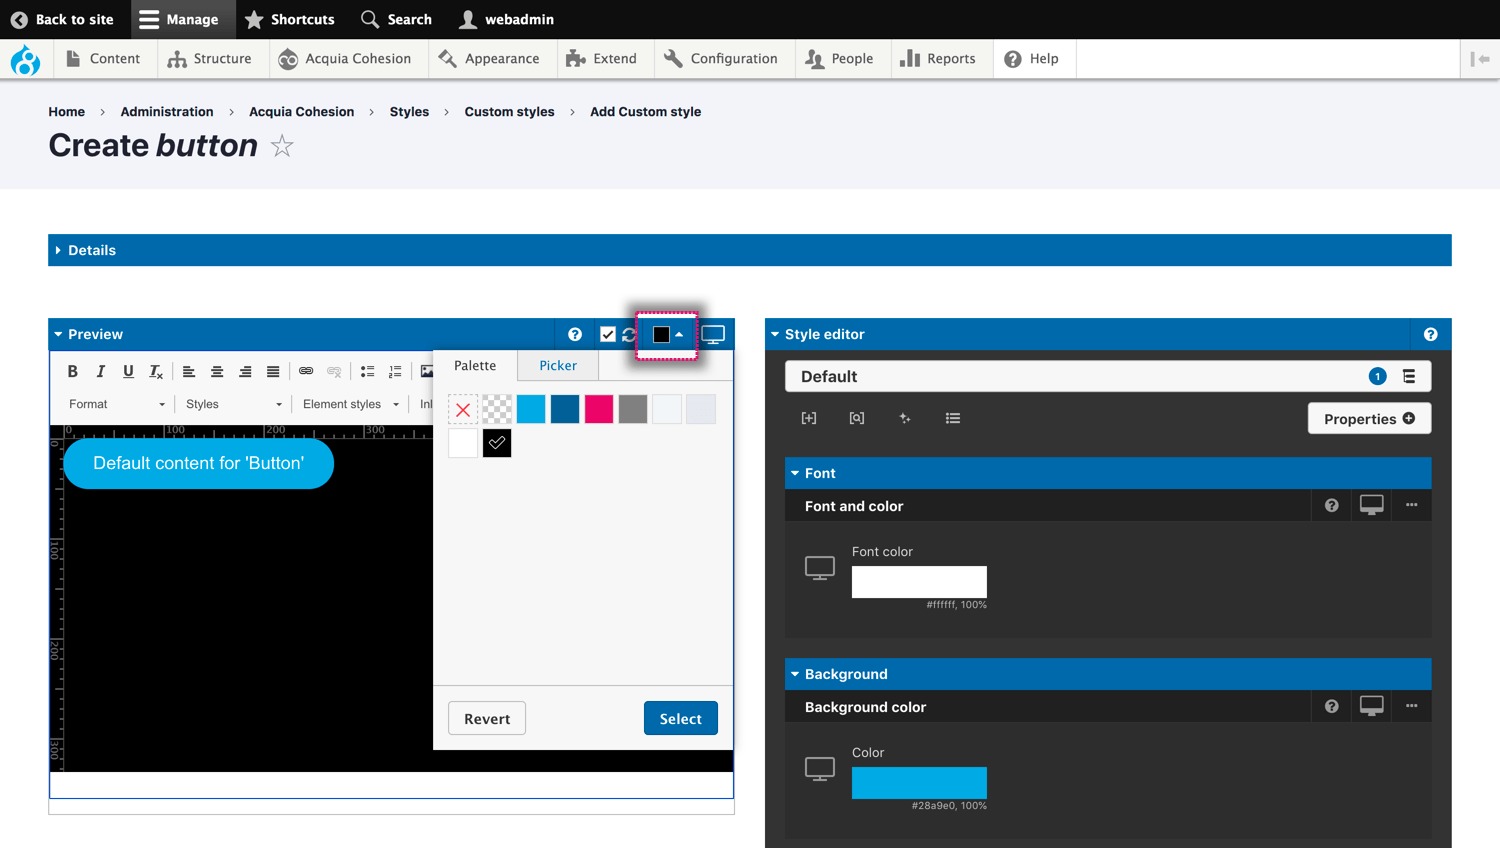
Task: Click the three-dots menu for Font and color
Action: 1411,505
